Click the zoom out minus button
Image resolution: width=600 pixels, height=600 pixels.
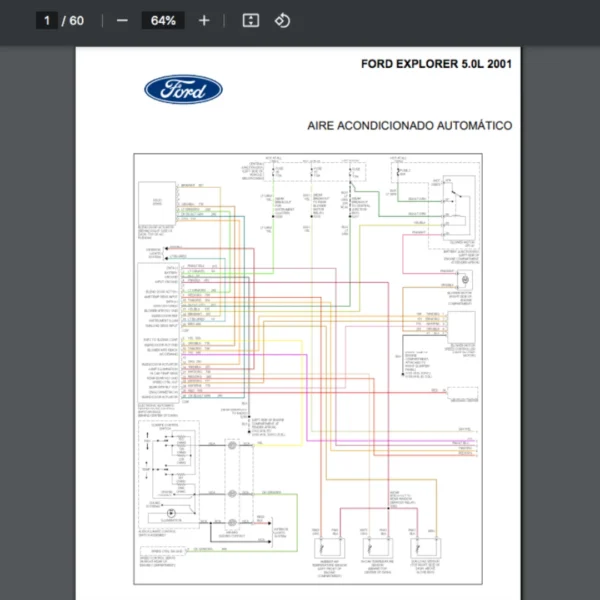tap(122, 20)
